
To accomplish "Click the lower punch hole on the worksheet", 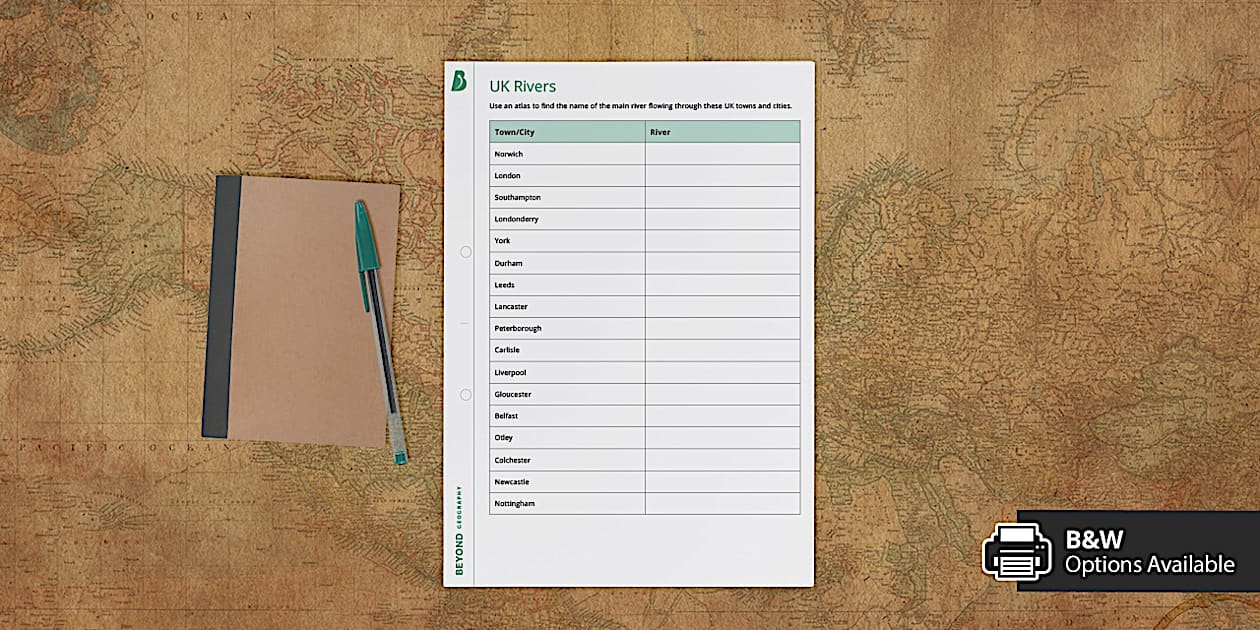I will [x=466, y=395].
